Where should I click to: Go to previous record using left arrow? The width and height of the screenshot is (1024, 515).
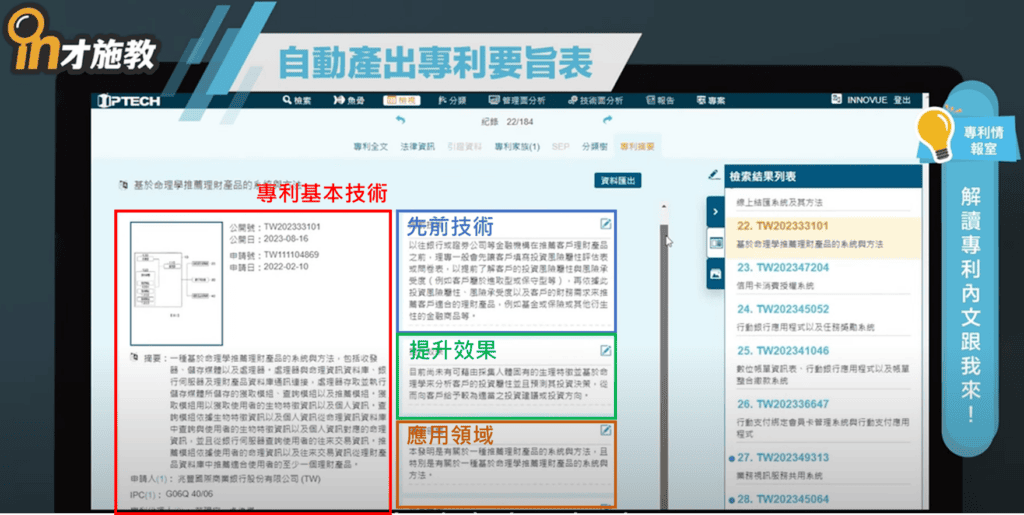(401, 121)
